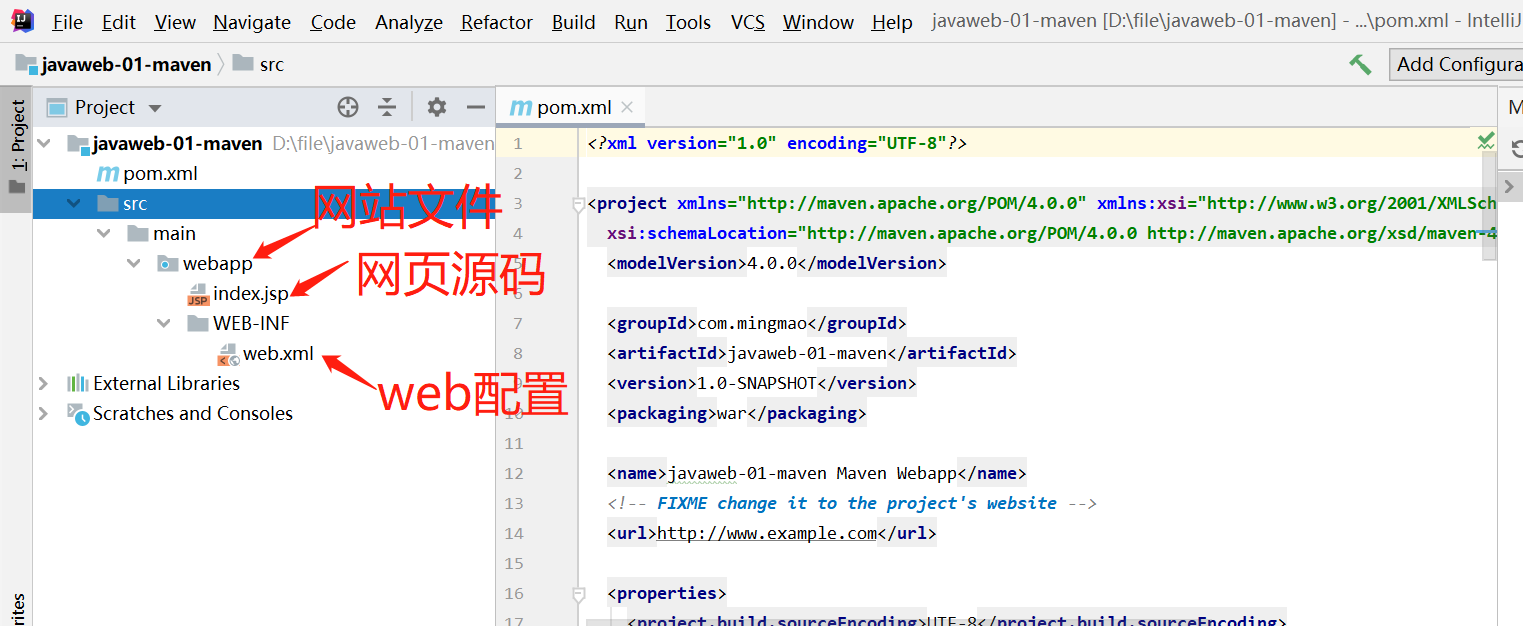Click the fold toggle at line 16 properties

coord(578,594)
